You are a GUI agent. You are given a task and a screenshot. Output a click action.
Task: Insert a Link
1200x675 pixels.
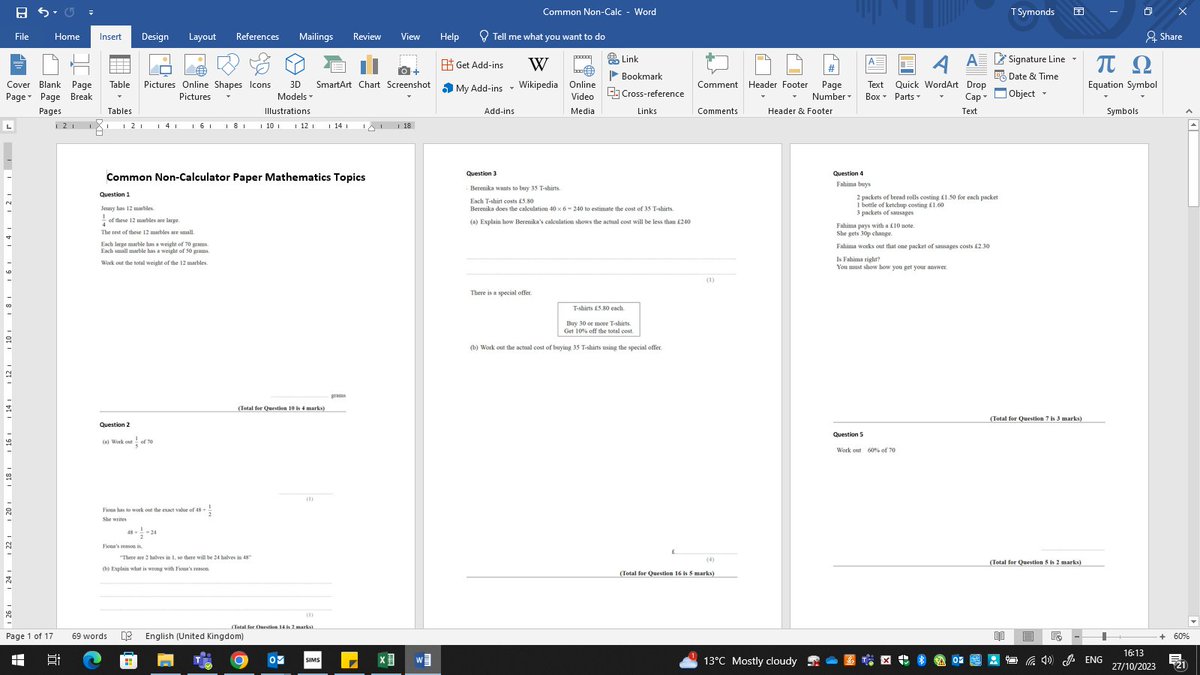point(622,60)
